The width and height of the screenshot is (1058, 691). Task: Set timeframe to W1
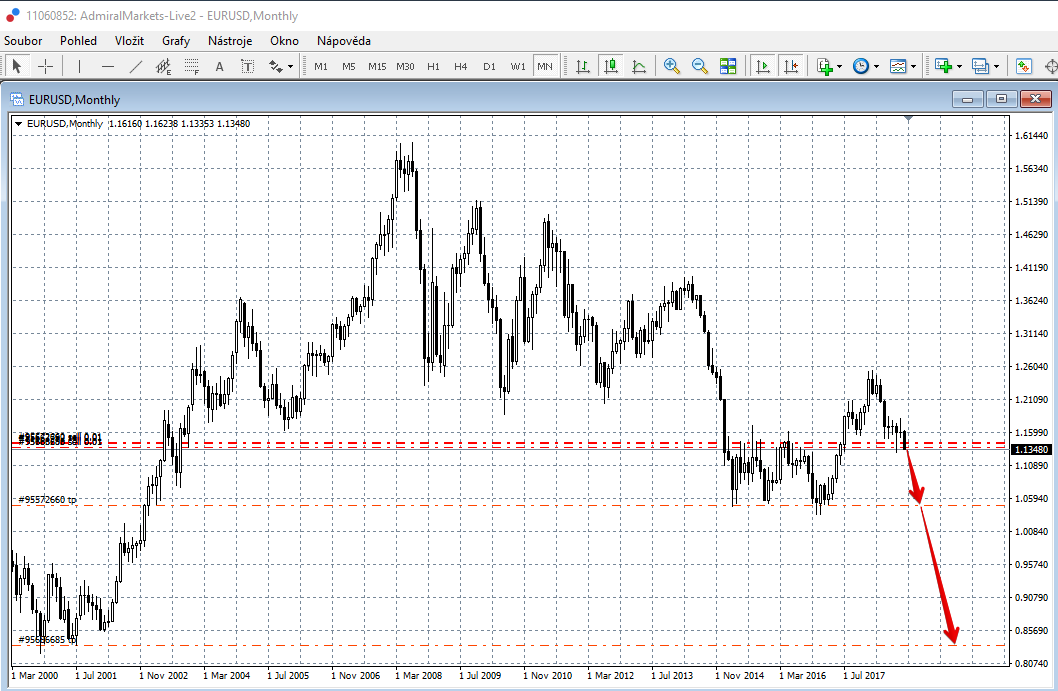[x=518, y=66]
